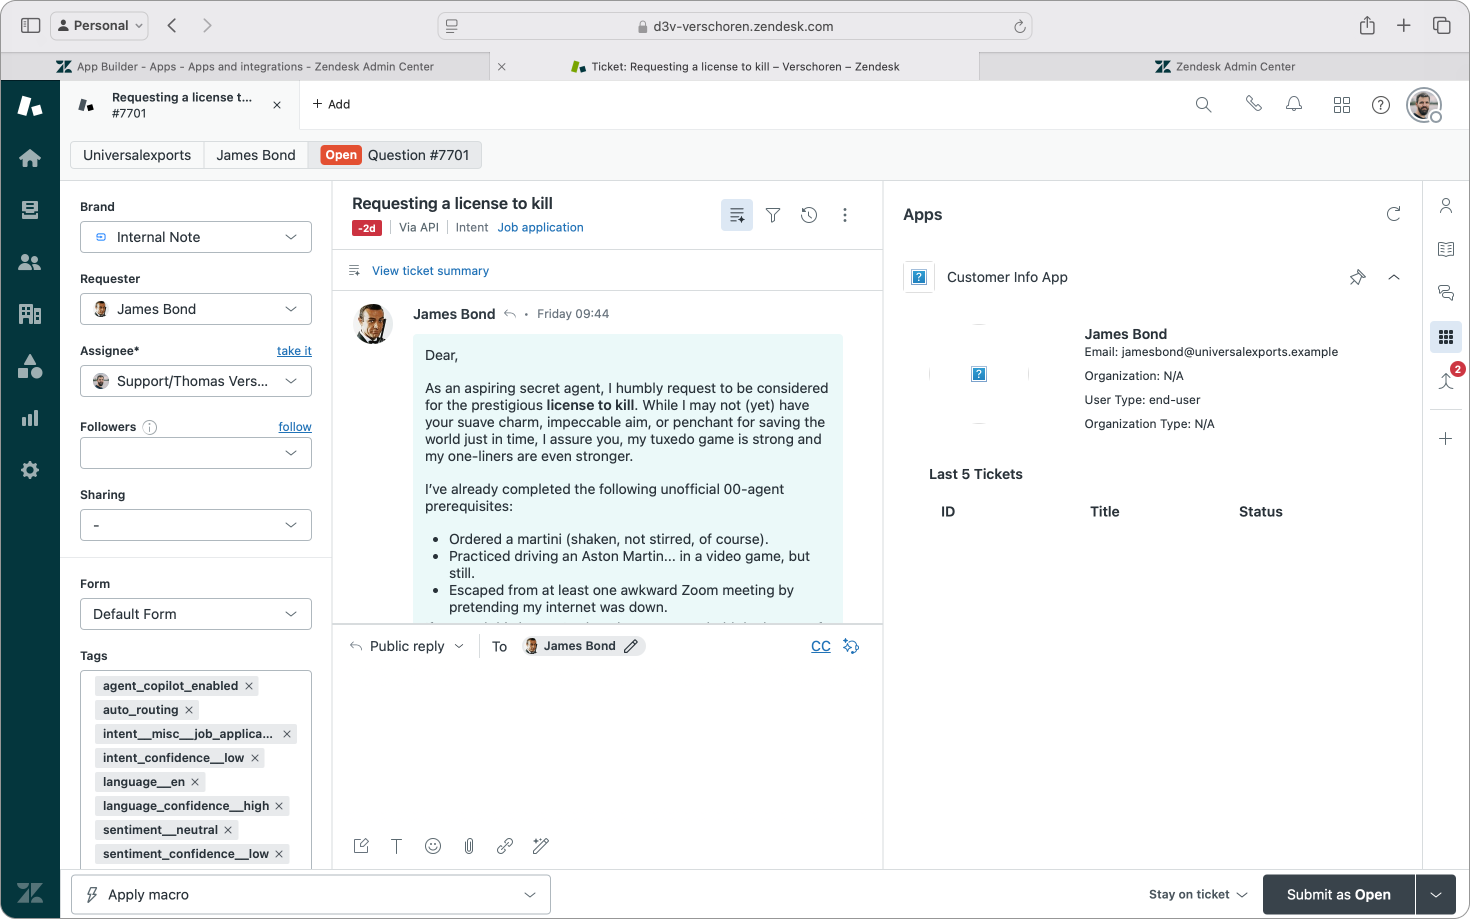Open the Public reply channel dropdown

[x=407, y=646]
